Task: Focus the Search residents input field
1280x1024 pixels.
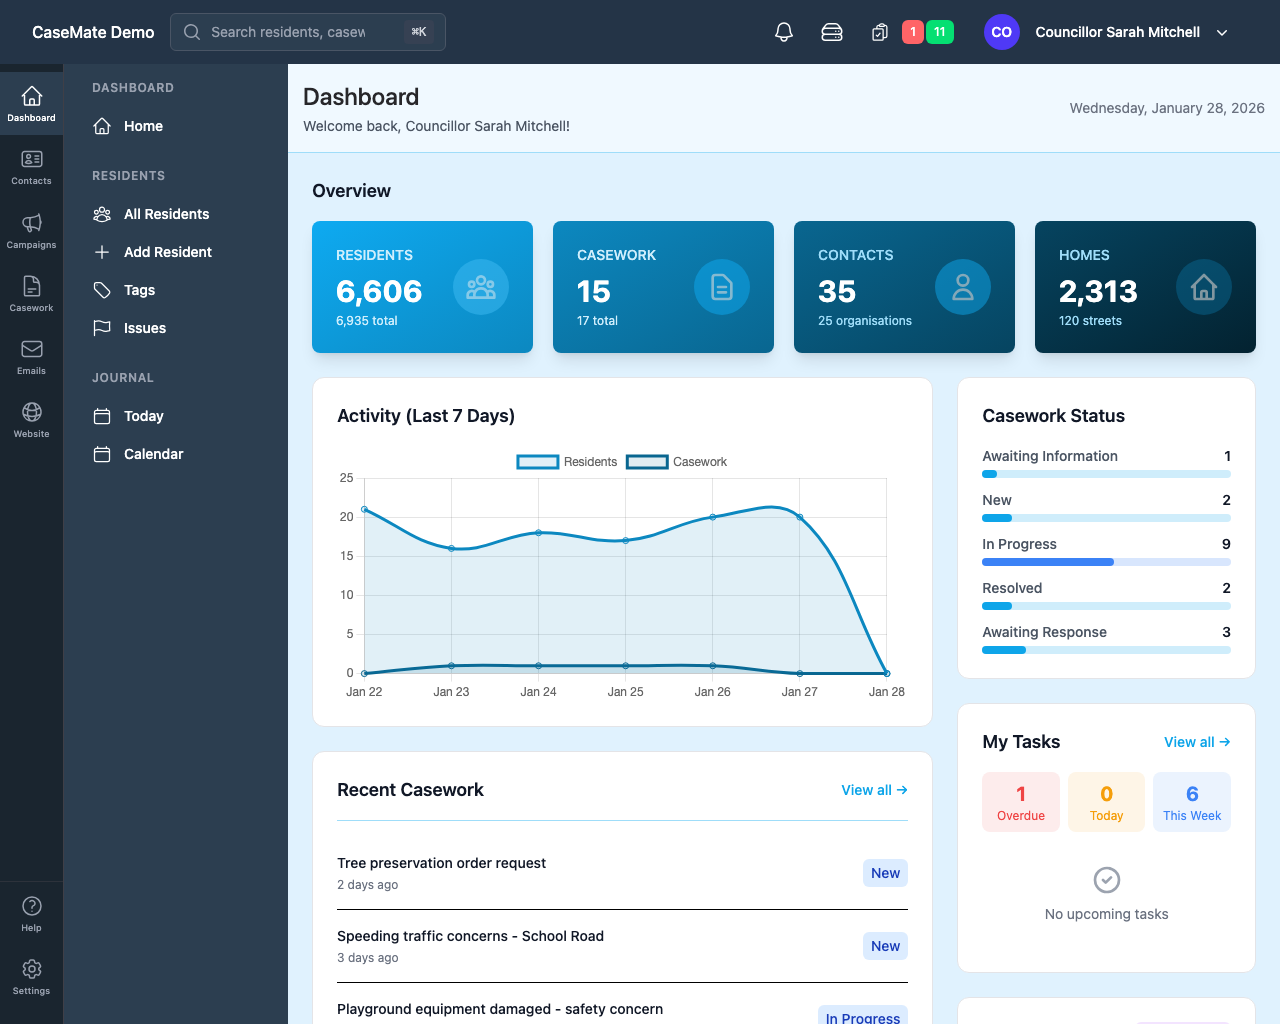Action: click(290, 32)
